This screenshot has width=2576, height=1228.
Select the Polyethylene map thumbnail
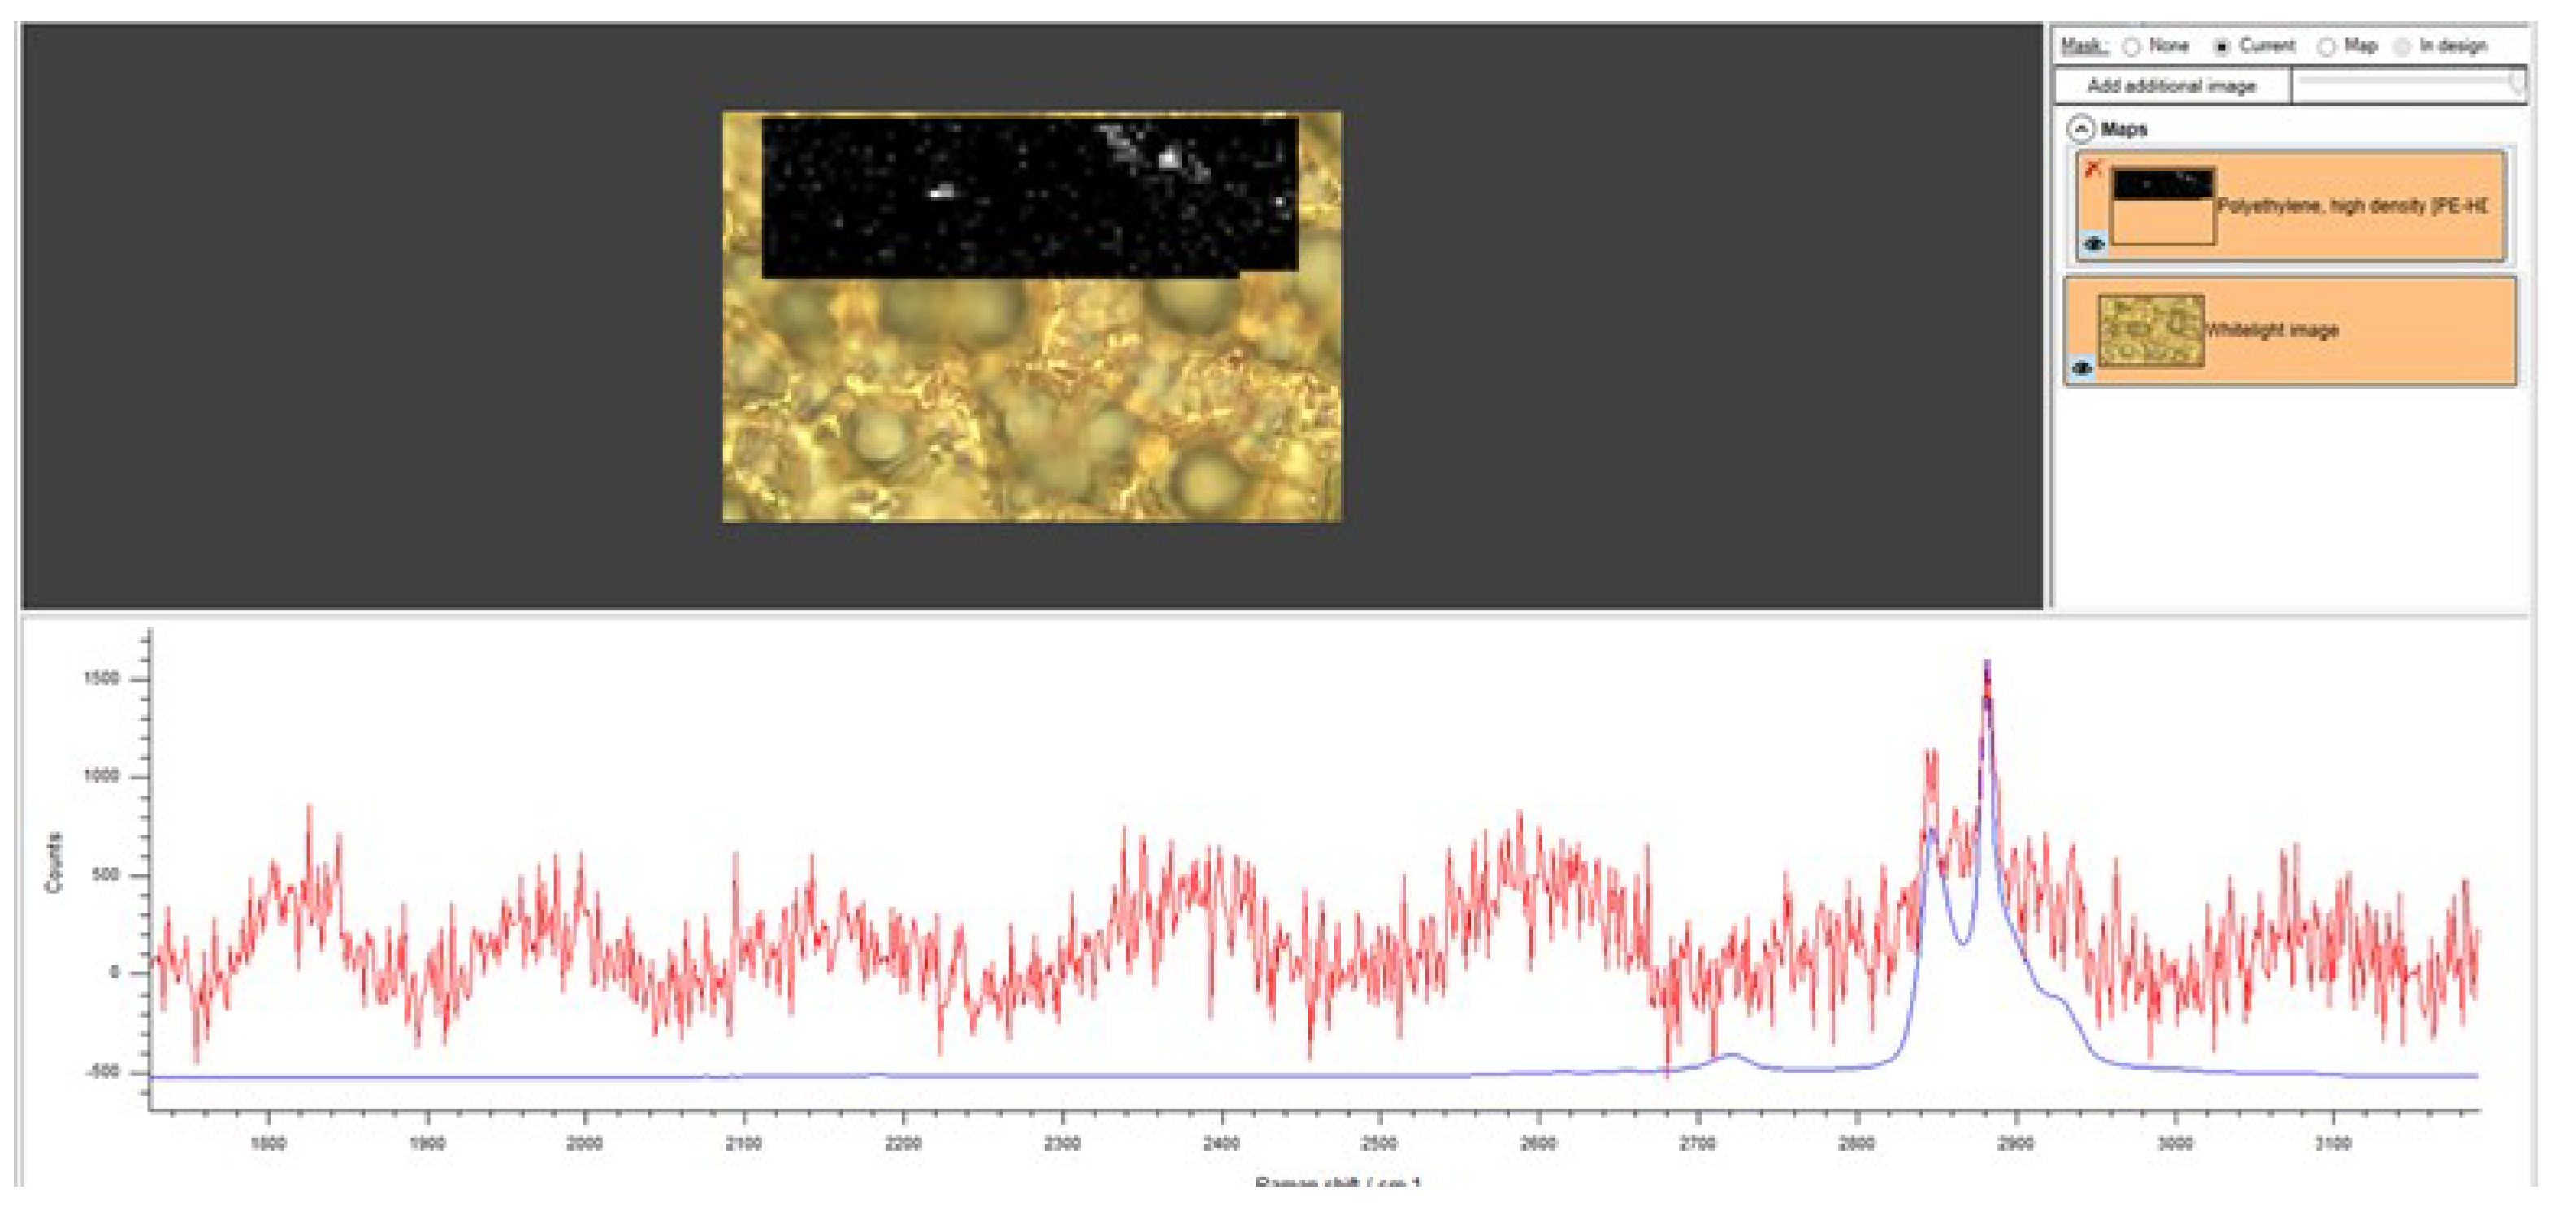(x=2163, y=206)
